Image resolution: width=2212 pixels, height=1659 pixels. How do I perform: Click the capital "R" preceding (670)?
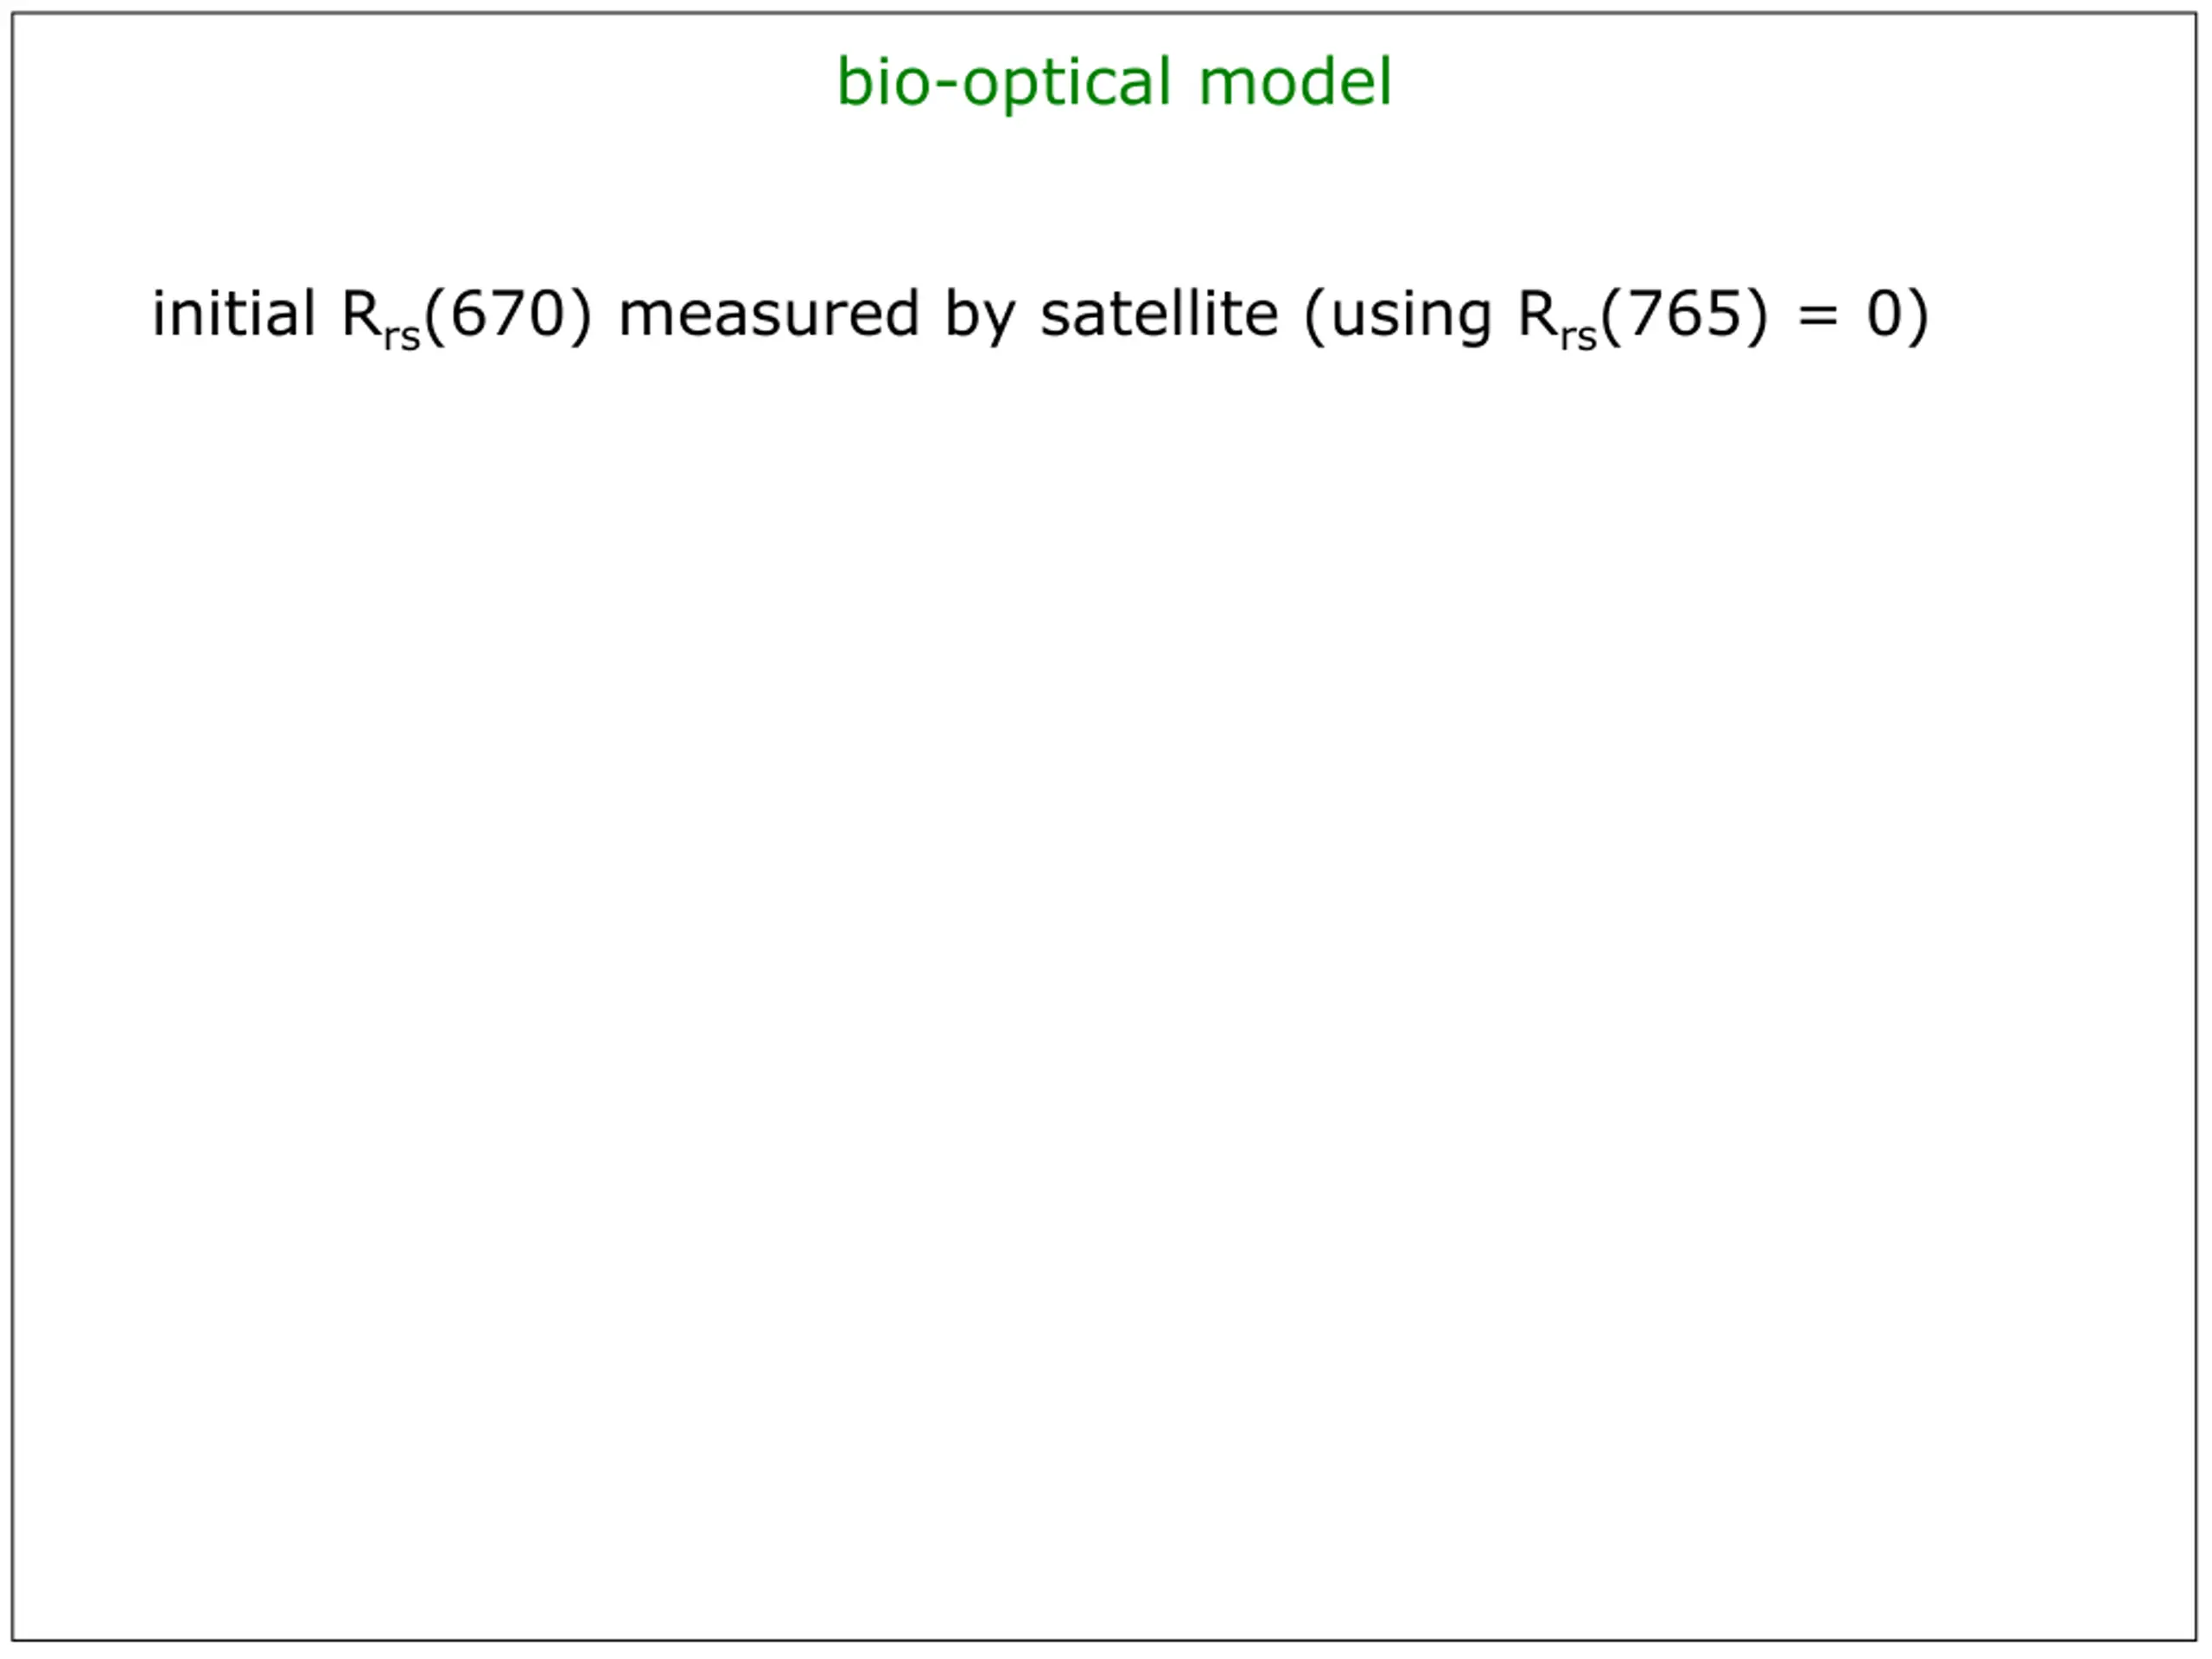pyautogui.click(x=362, y=314)
